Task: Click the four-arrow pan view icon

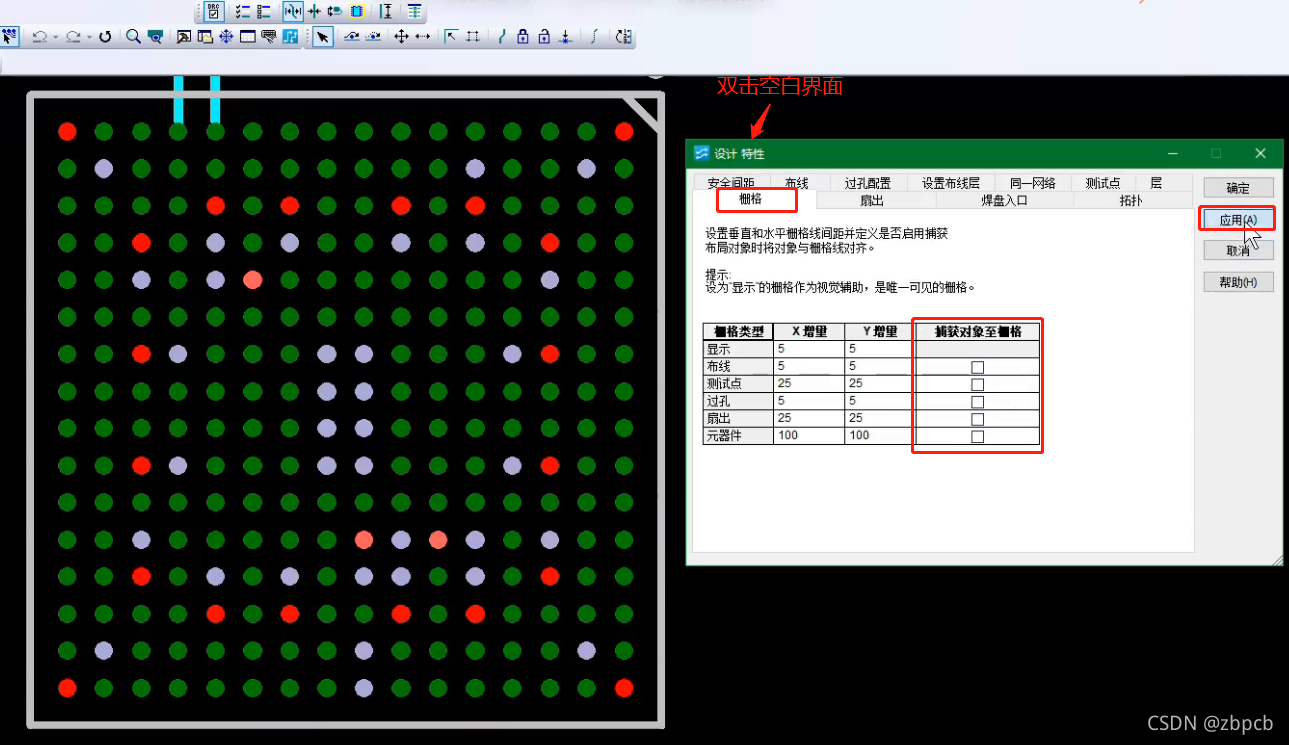Action: 226,37
